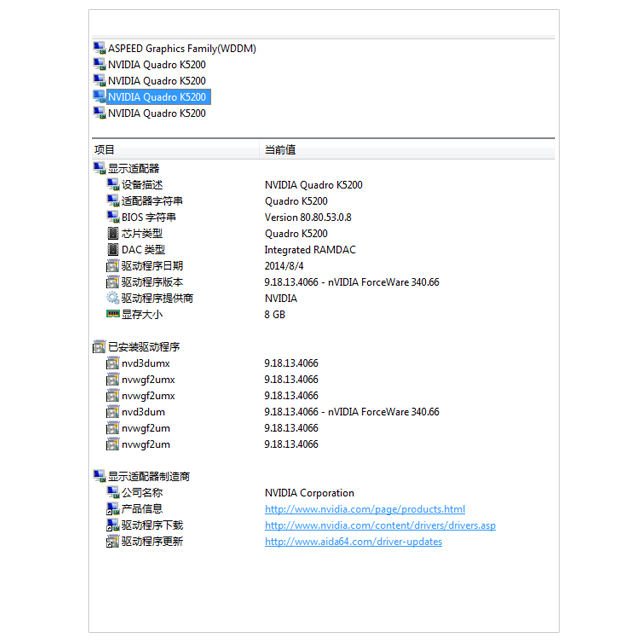Click the BIOS 字符串 row icon
Viewport: 640px width, 640px height.
pos(113,217)
